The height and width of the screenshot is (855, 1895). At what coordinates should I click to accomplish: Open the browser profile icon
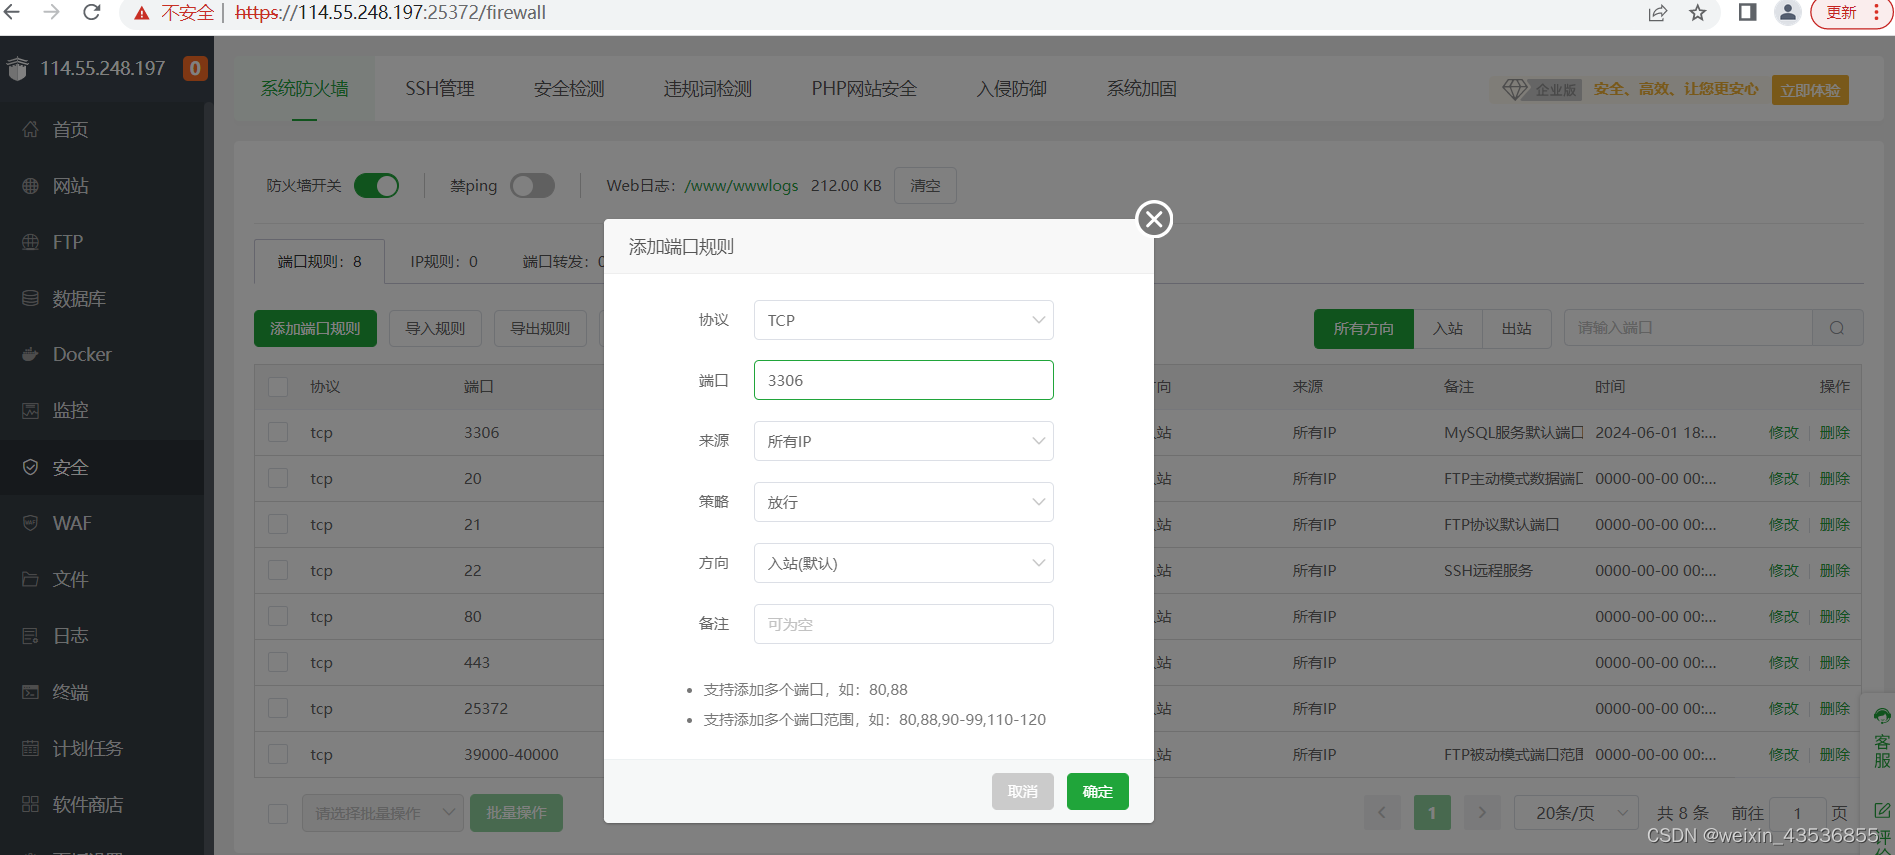(1787, 12)
